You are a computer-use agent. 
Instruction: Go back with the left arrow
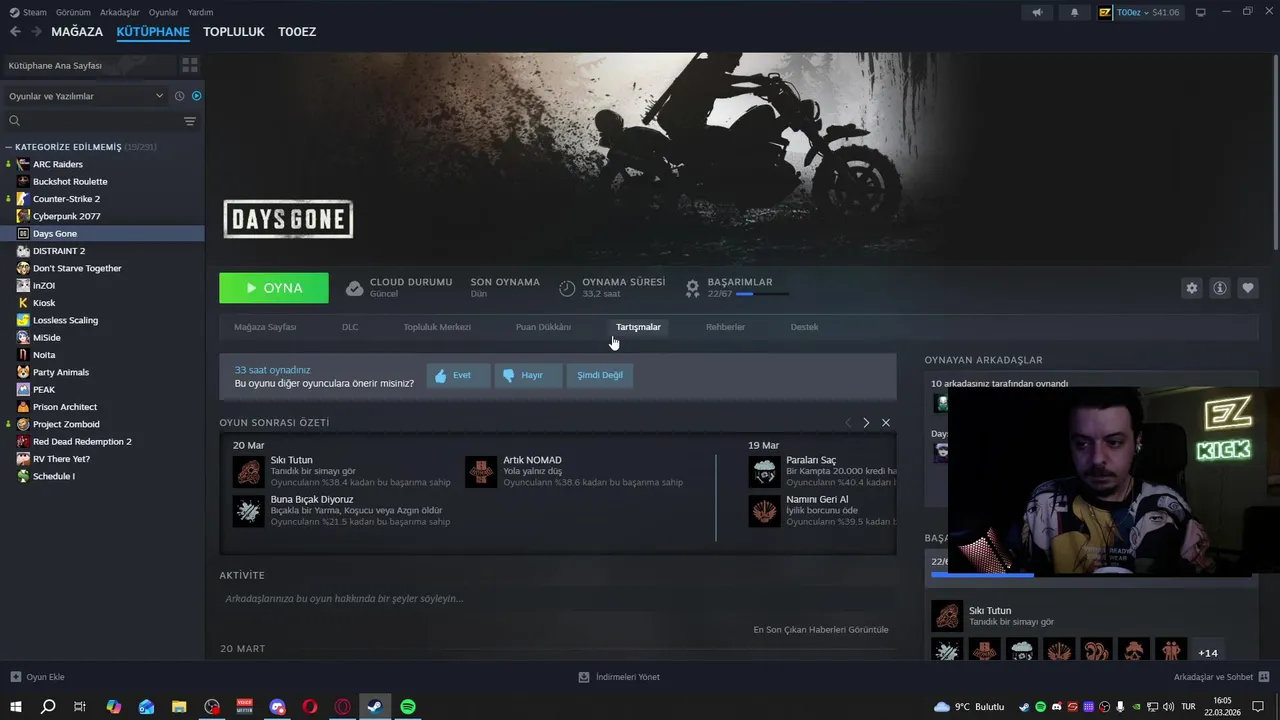15,32
